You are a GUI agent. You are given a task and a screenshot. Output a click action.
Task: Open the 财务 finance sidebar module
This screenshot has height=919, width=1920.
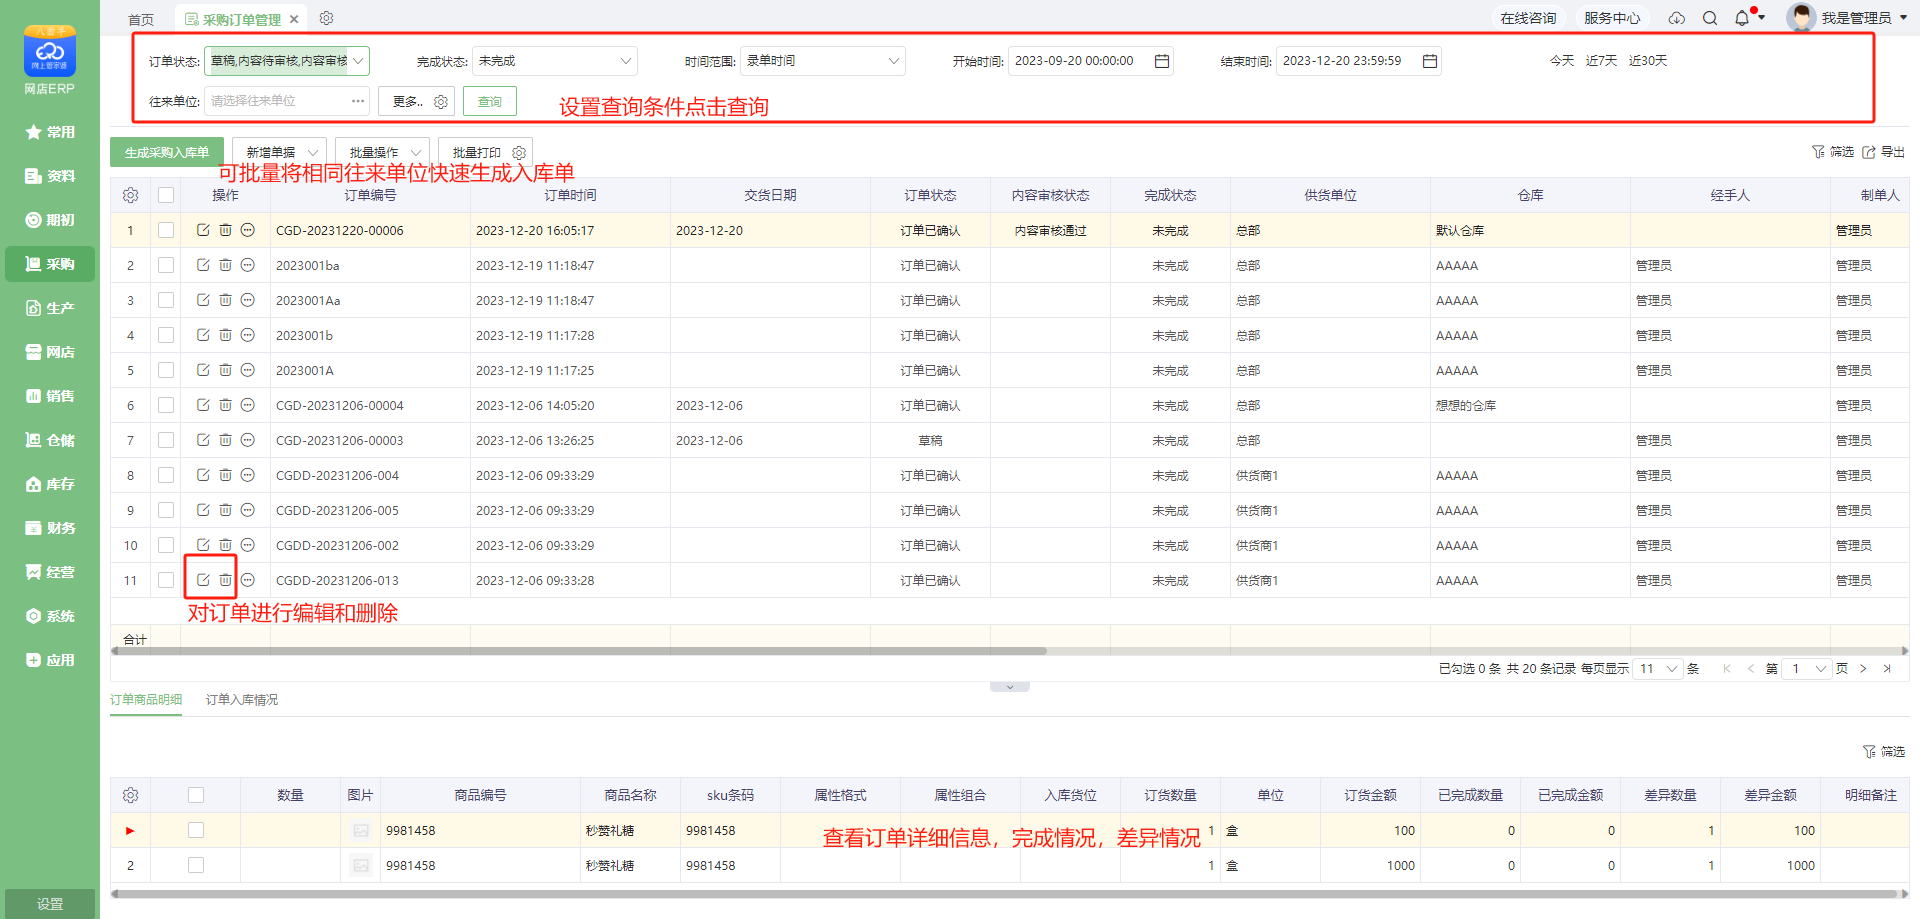tap(50, 528)
